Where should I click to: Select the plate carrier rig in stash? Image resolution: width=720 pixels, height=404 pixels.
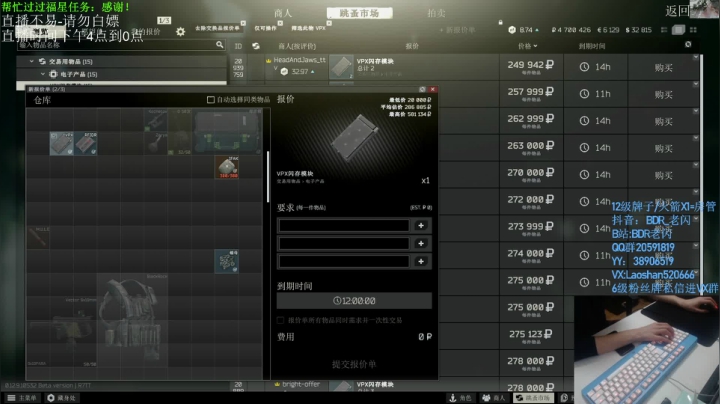click(x=132, y=320)
